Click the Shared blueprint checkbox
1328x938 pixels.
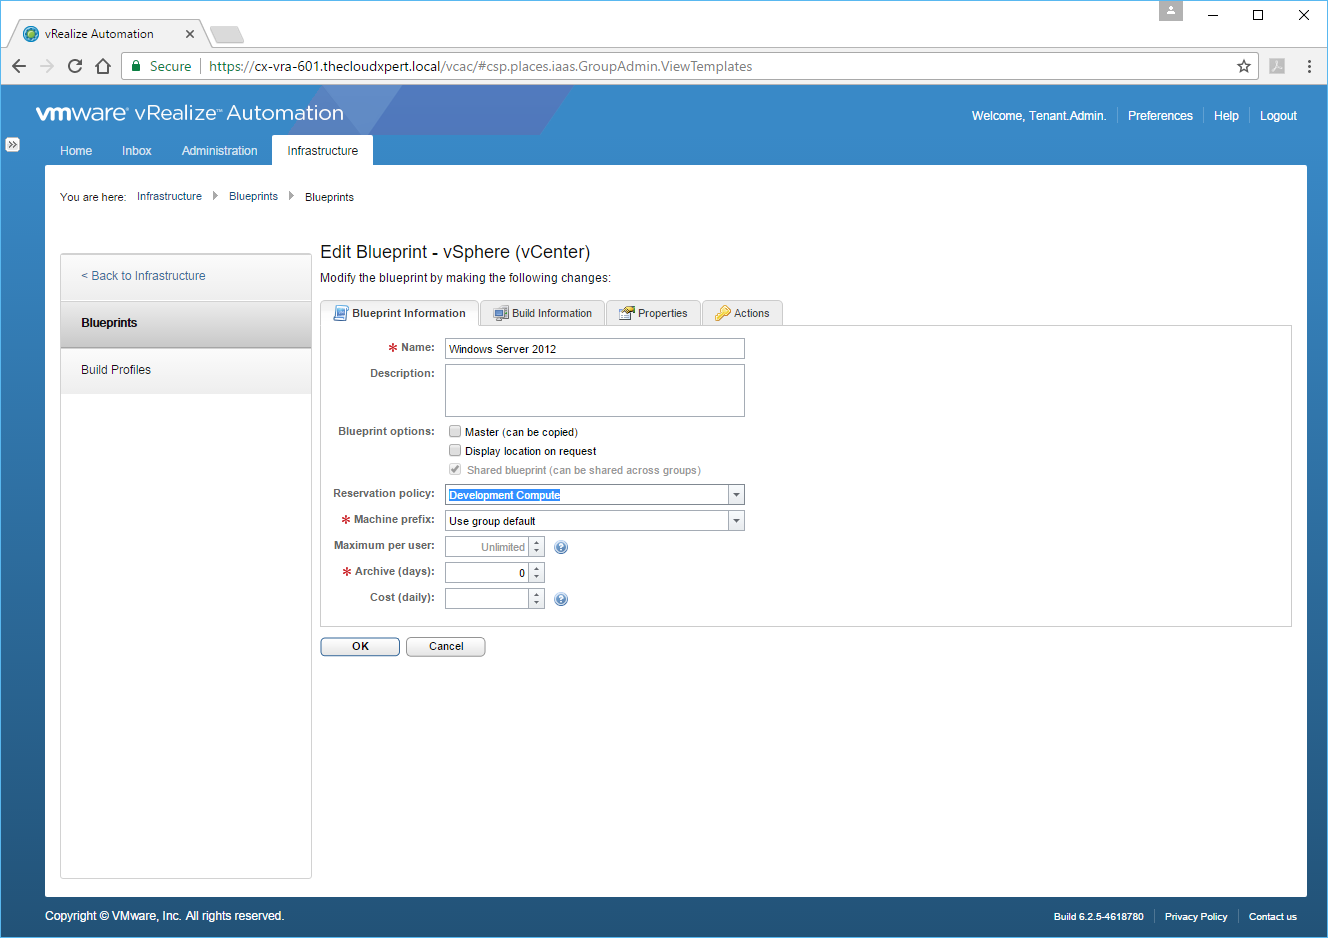pos(455,469)
